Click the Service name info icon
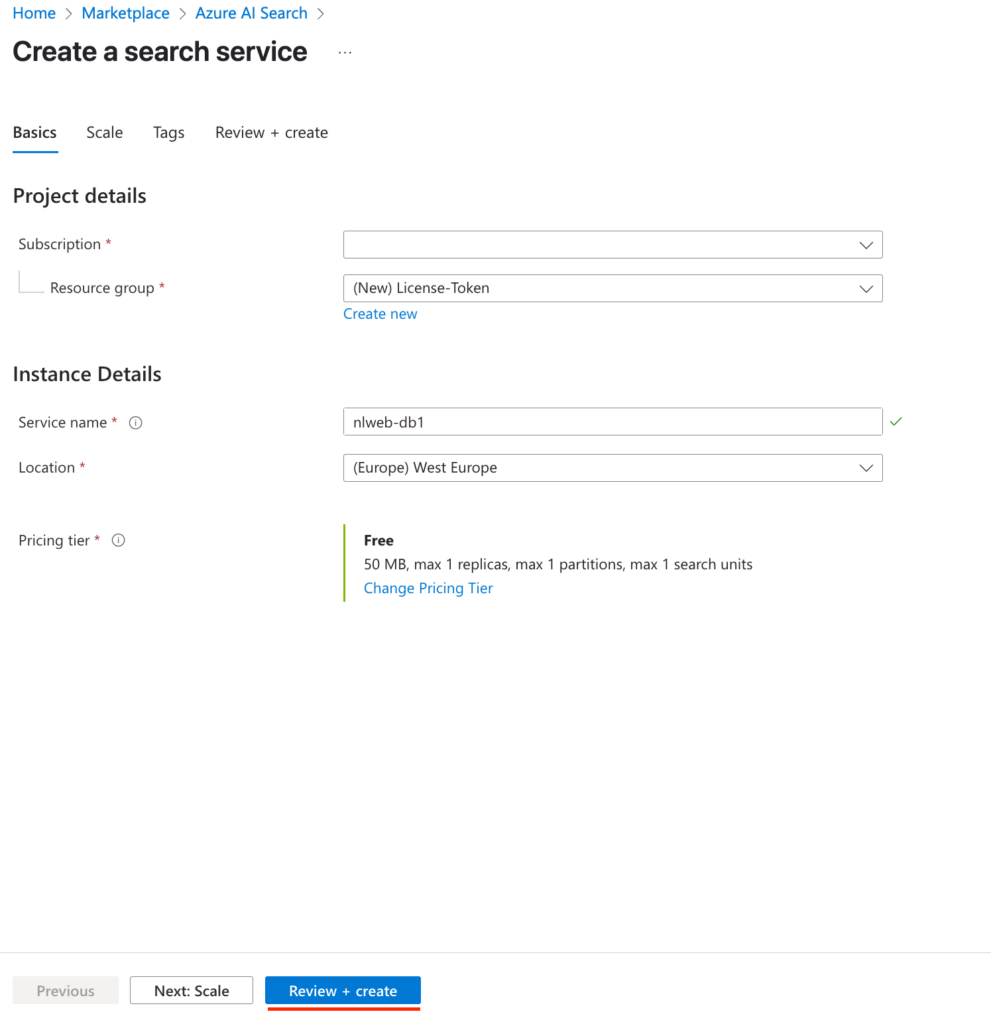 pos(135,423)
